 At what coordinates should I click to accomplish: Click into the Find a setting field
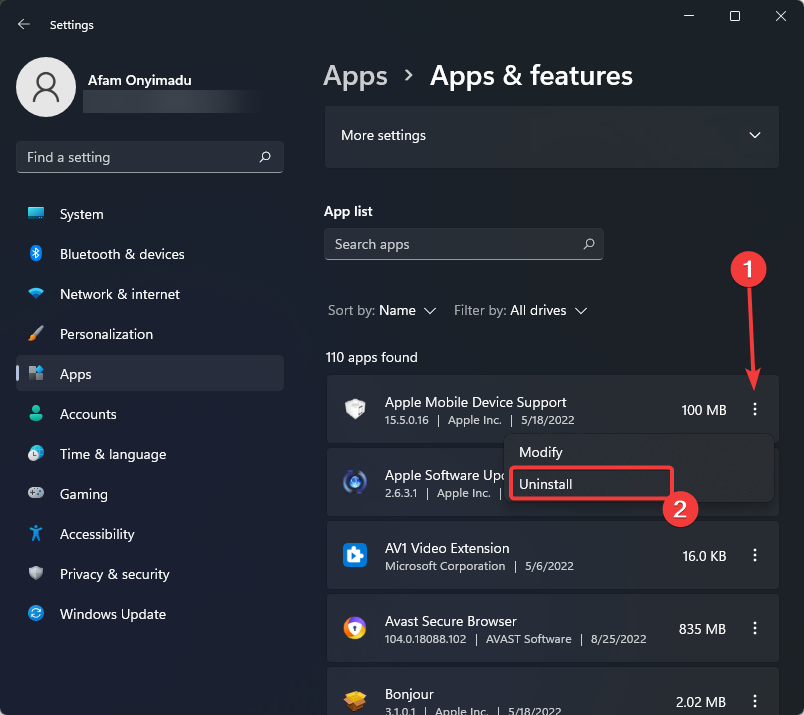(150, 157)
